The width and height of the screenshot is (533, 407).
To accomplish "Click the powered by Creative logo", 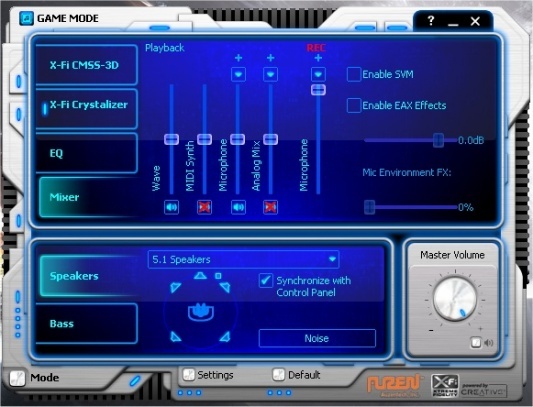I will click(484, 390).
